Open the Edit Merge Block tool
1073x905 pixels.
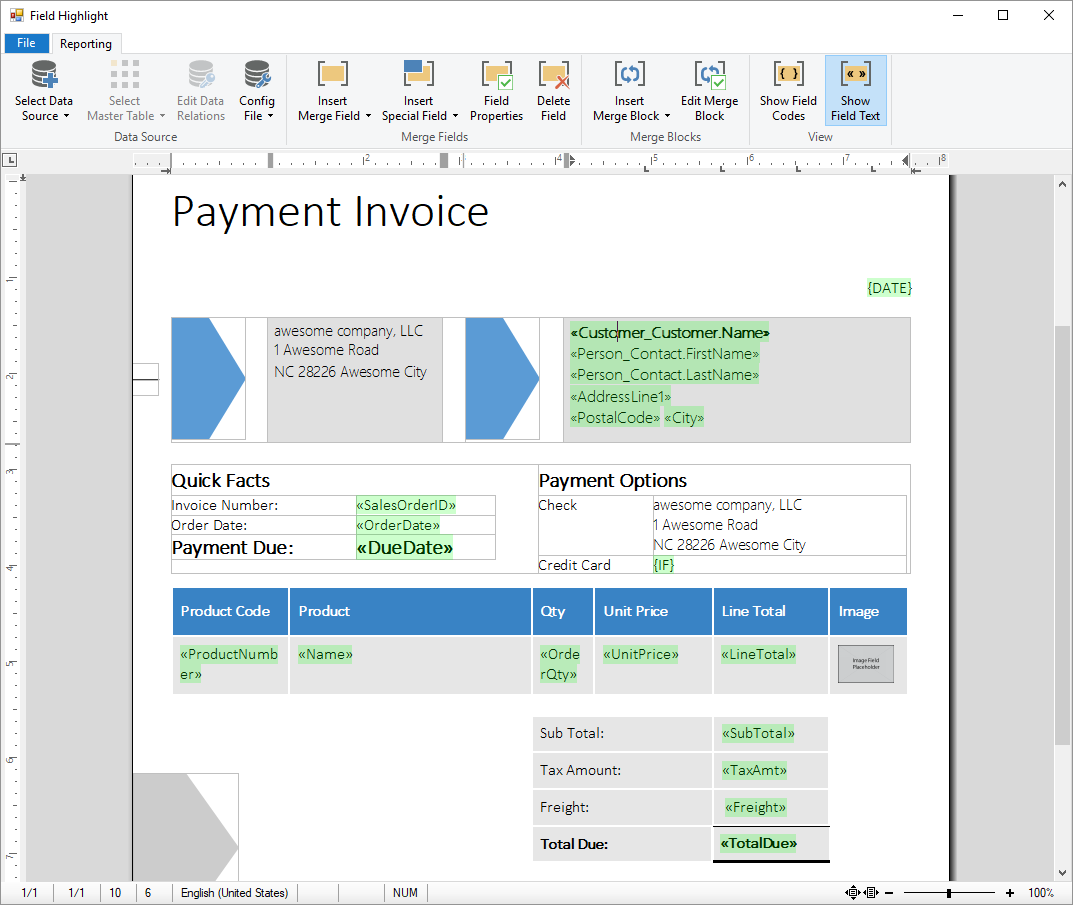tap(709, 76)
